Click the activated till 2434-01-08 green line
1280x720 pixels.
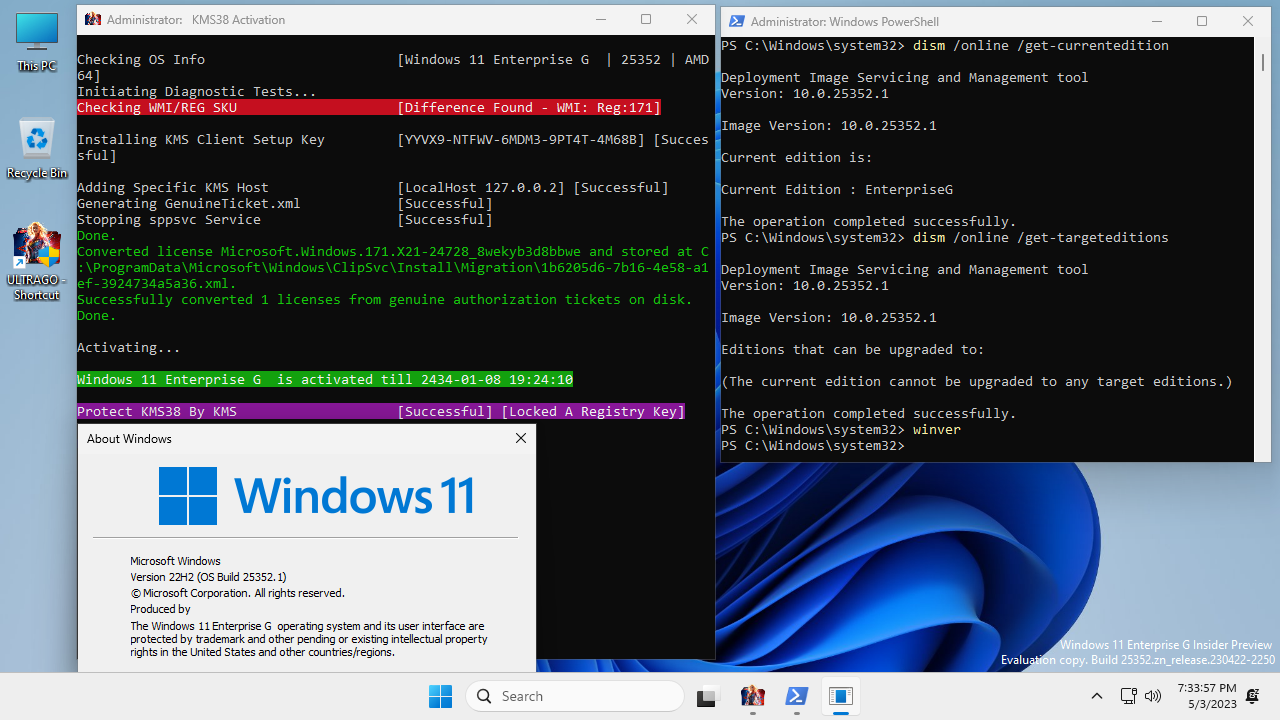tap(325, 379)
